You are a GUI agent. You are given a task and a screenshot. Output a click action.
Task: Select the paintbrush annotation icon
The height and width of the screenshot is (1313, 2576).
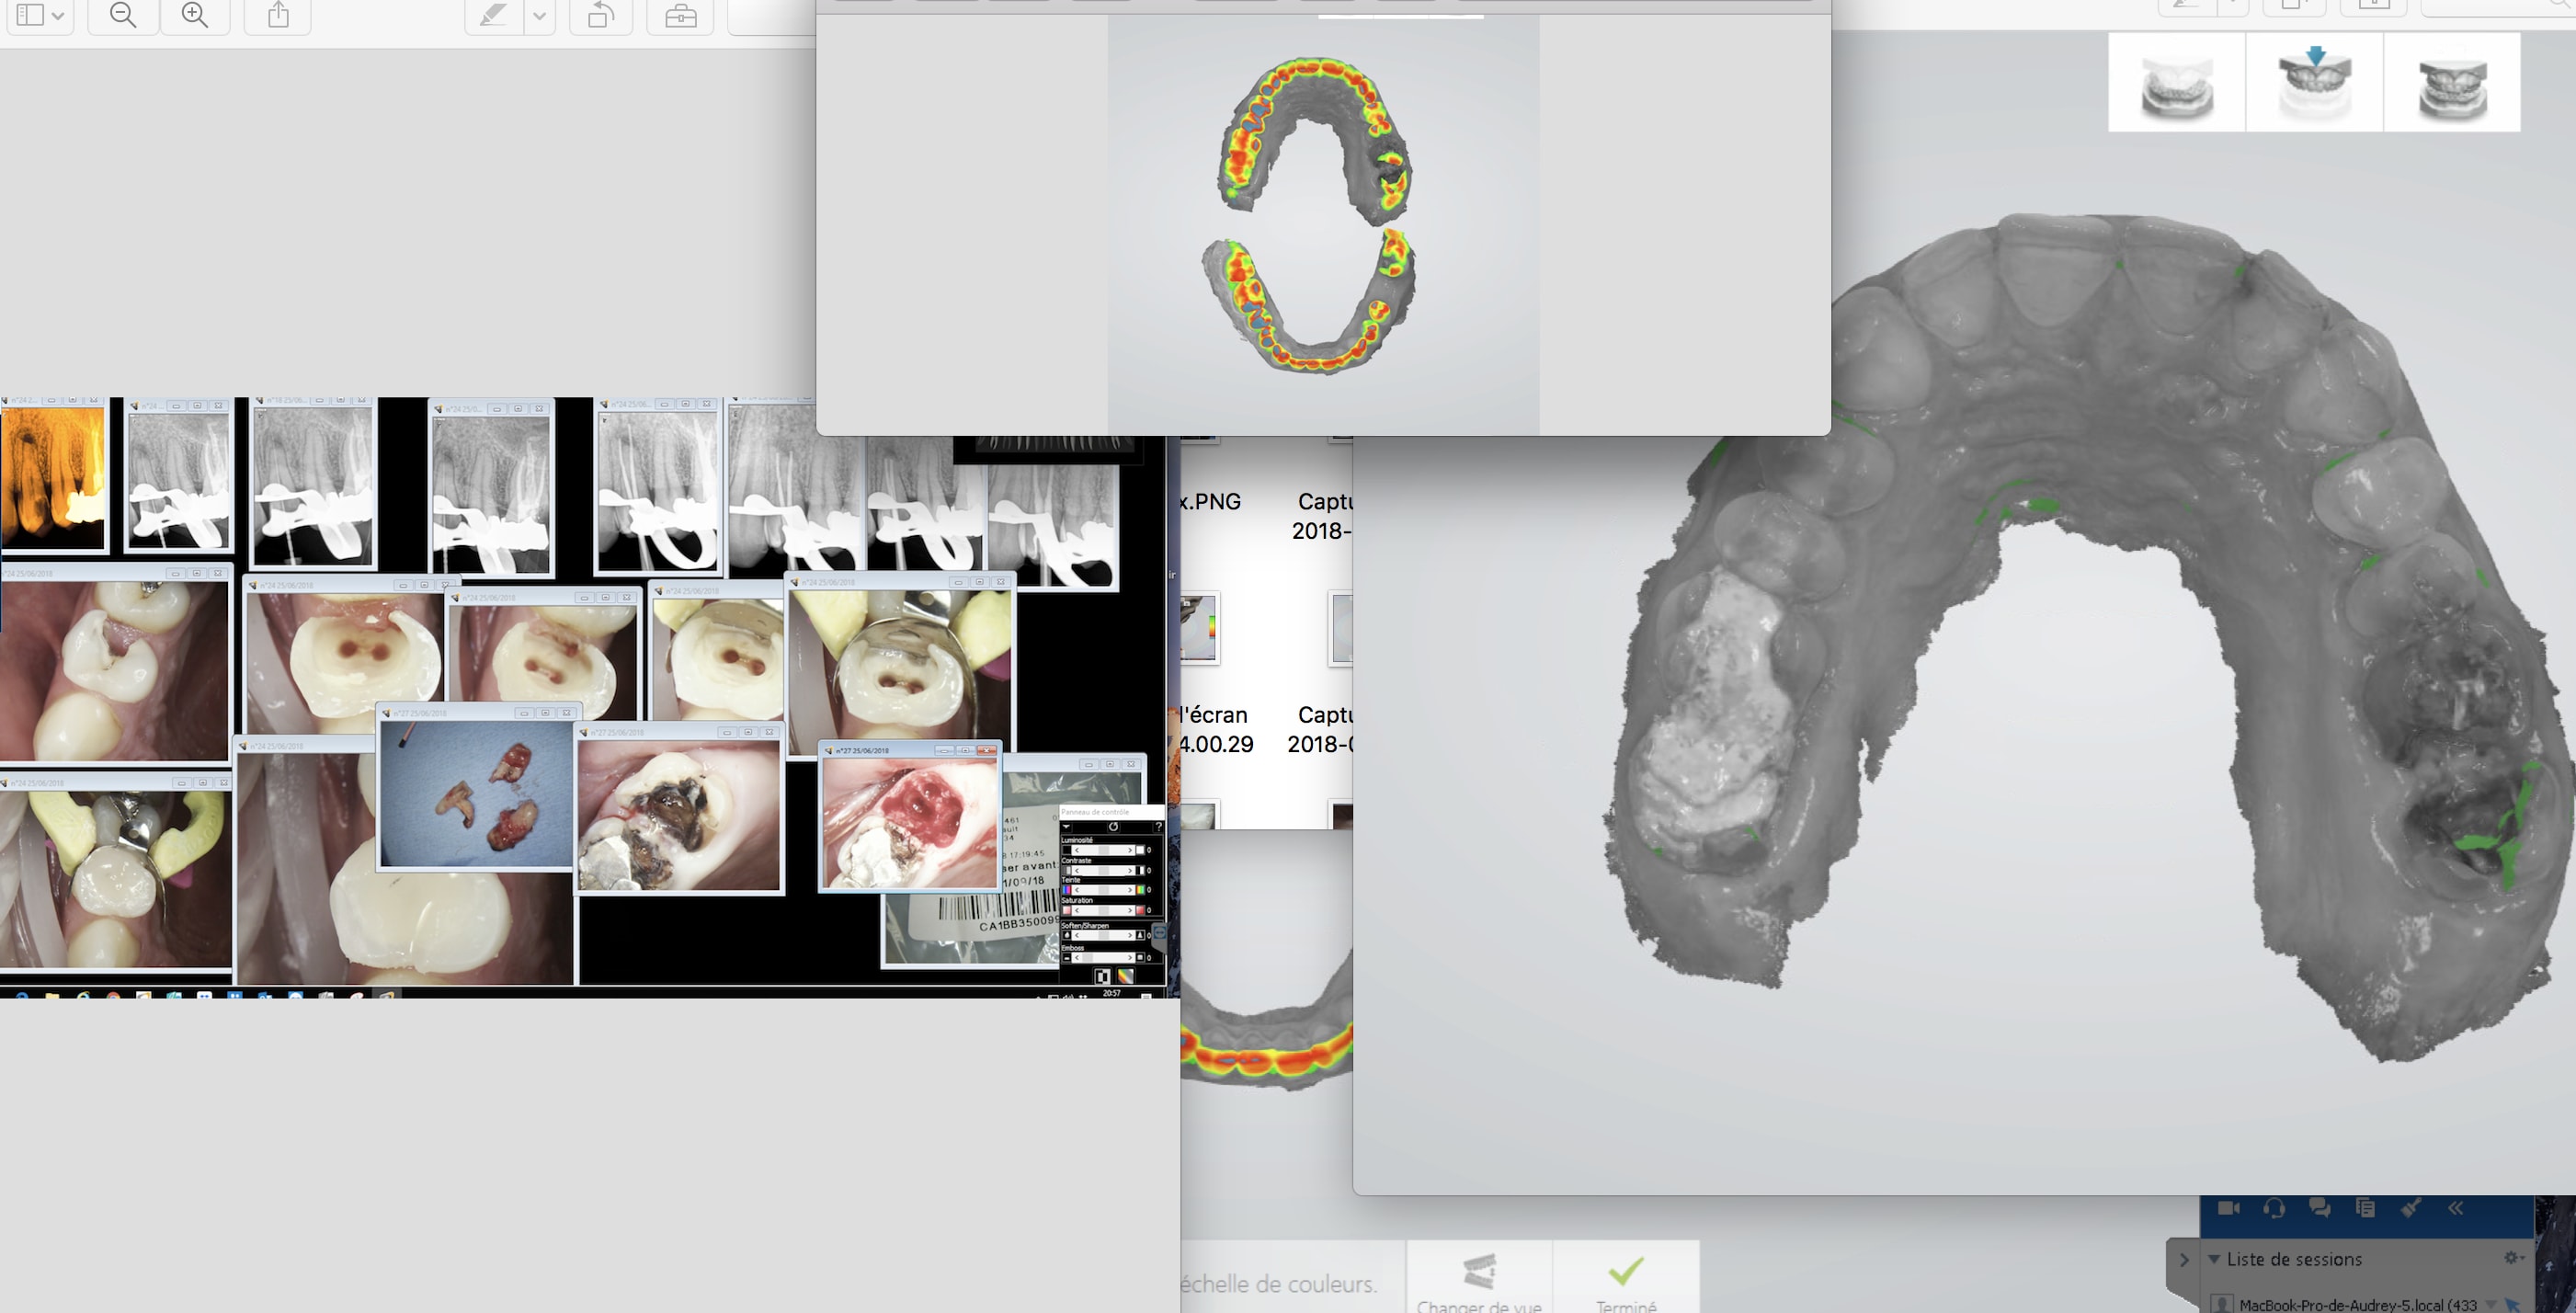[2411, 1208]
